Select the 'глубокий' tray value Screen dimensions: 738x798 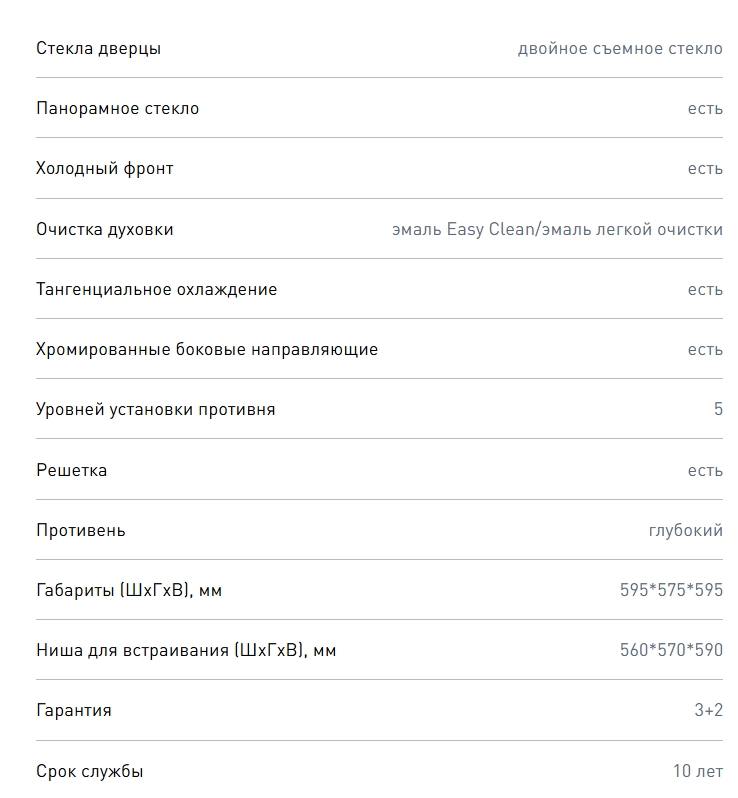[686, 530]
